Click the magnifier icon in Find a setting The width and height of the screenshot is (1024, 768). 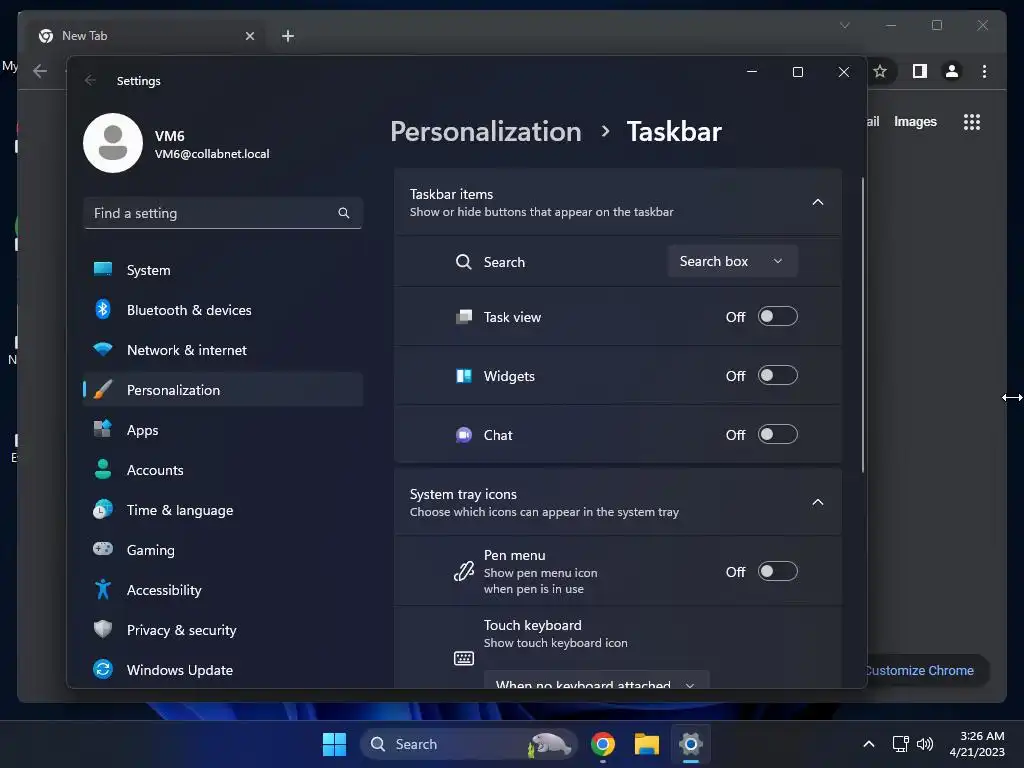(344, 213)
